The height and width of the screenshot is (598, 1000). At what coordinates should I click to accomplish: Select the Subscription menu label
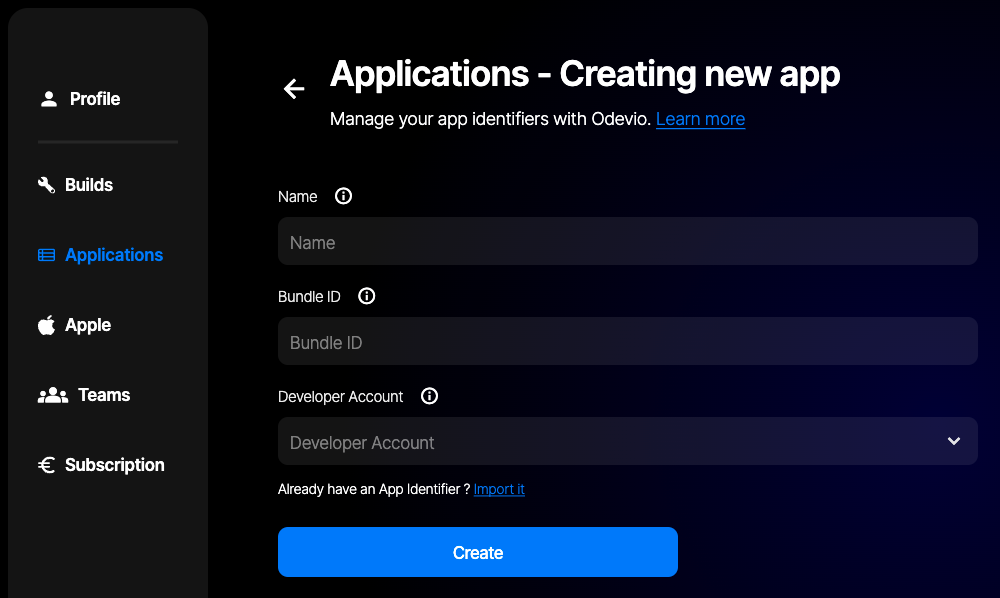pyautogui.click(x=115, y=465)
